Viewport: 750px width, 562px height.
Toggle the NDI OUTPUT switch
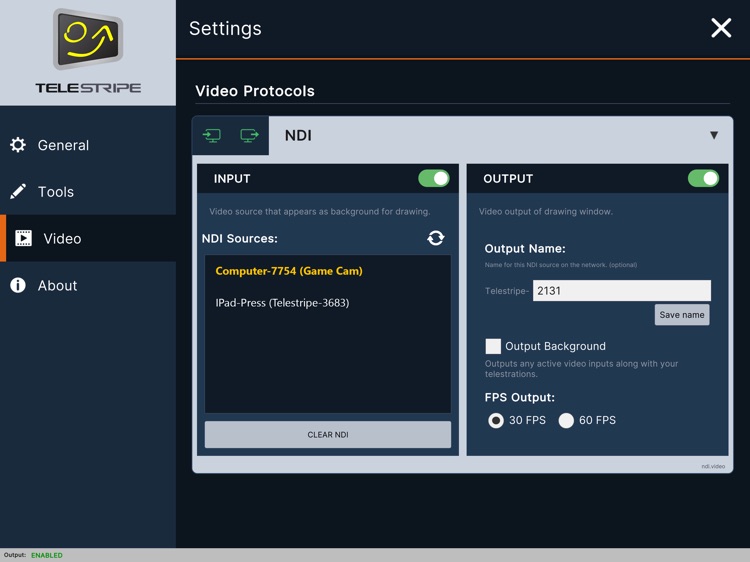(x=703, y=178)
